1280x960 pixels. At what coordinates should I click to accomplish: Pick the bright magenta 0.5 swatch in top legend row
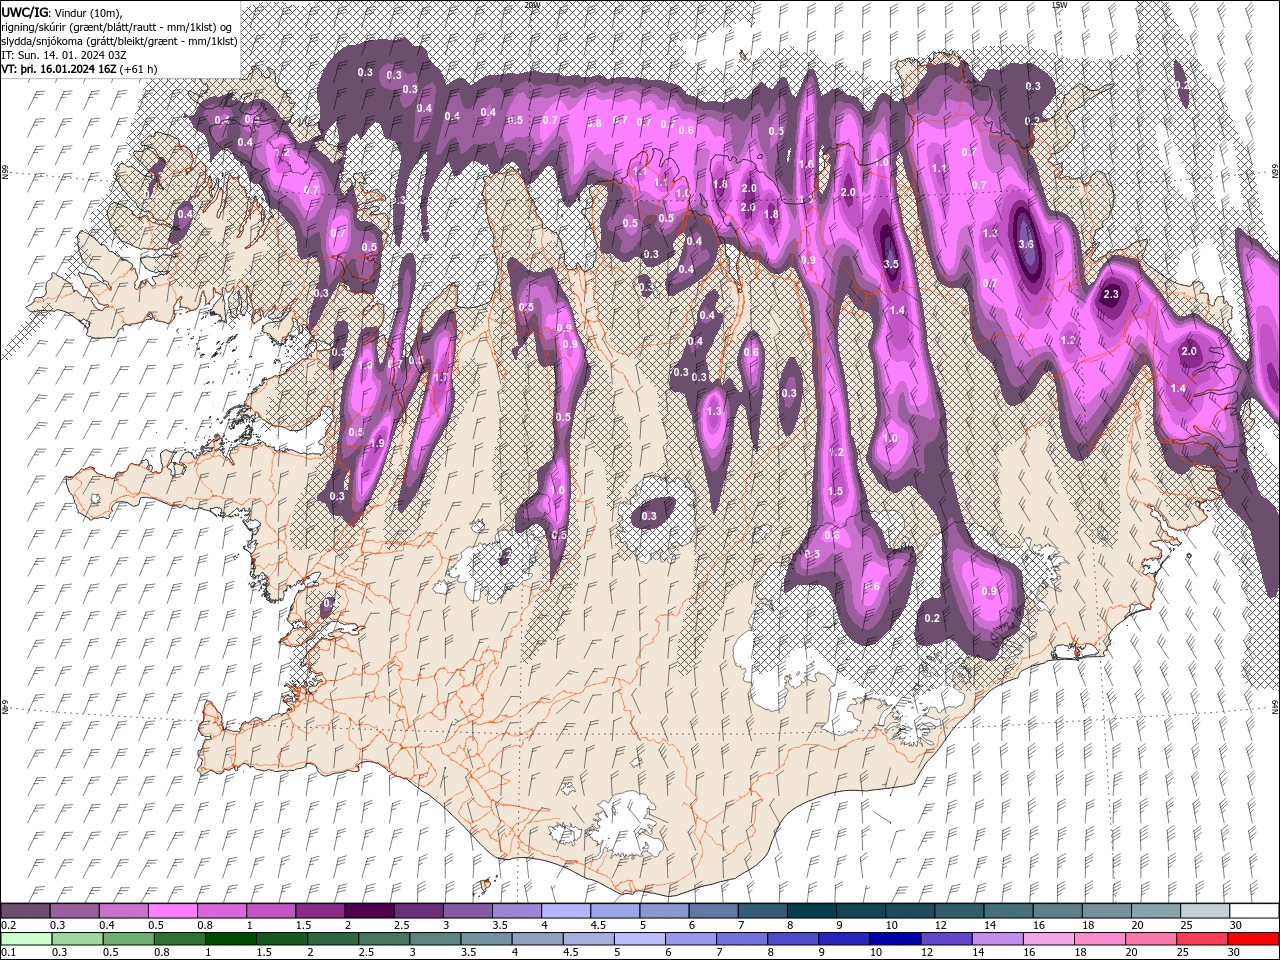[172, 911]
